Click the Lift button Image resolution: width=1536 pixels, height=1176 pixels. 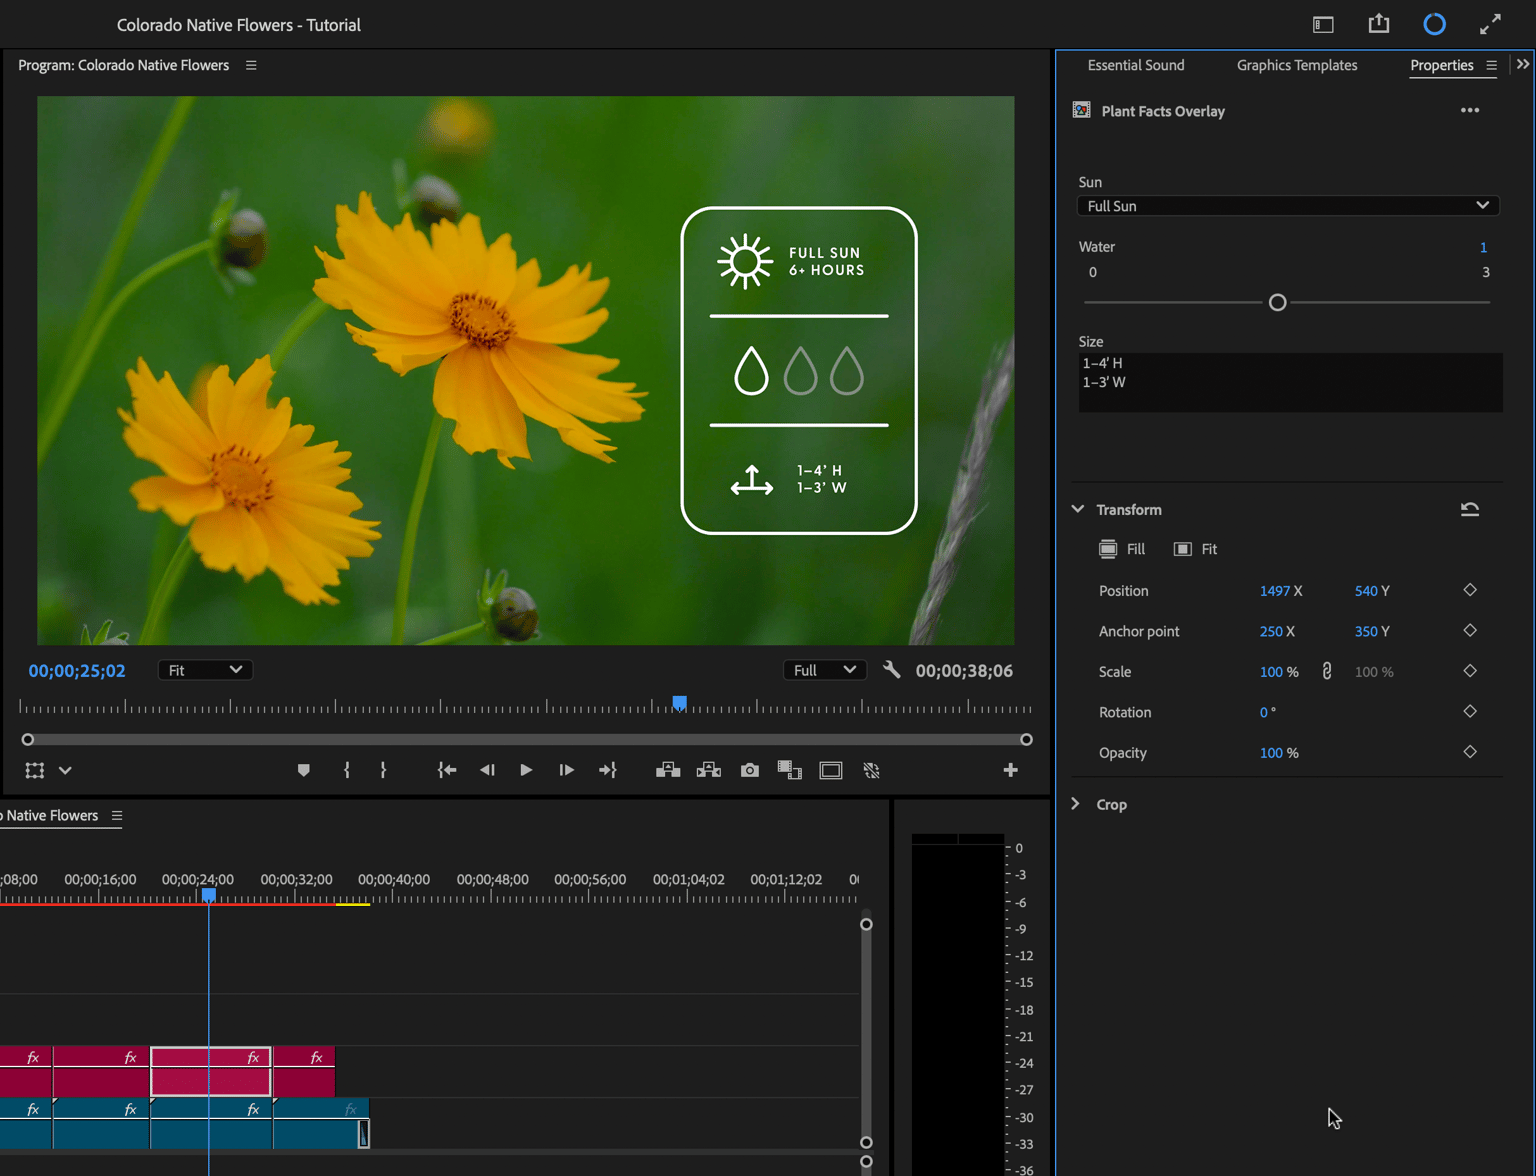pyautogui.click(x=668, y=771)
